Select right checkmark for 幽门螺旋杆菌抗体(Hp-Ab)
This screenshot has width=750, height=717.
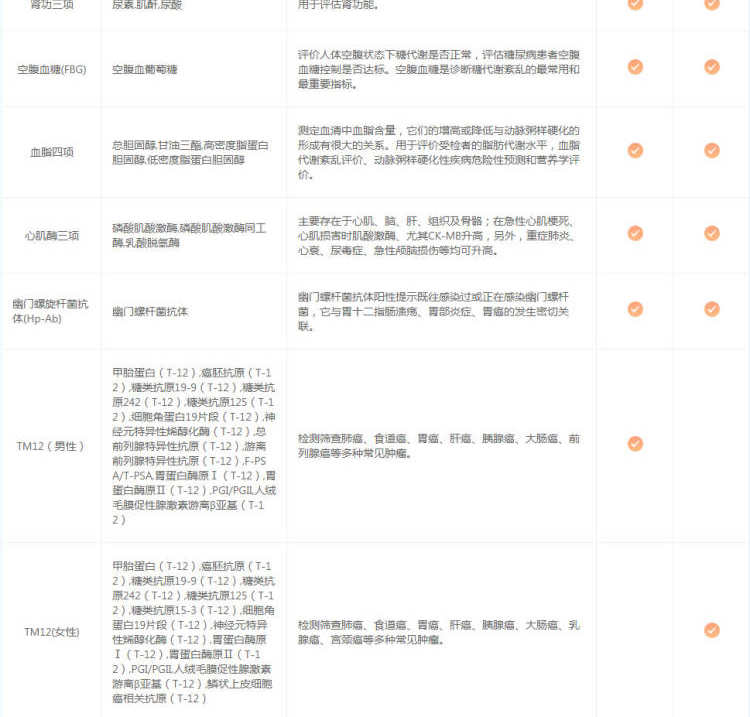pos(712,310)
